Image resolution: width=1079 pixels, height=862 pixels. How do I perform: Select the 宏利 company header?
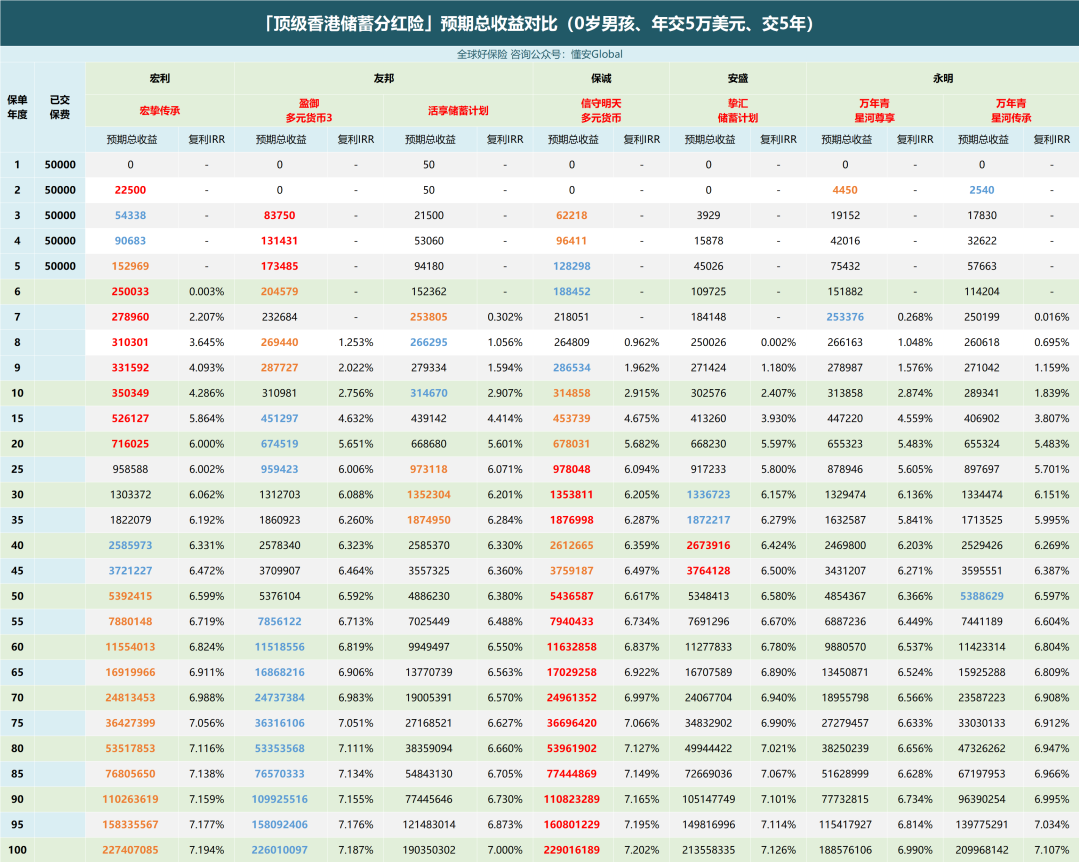tap(159, 78)
